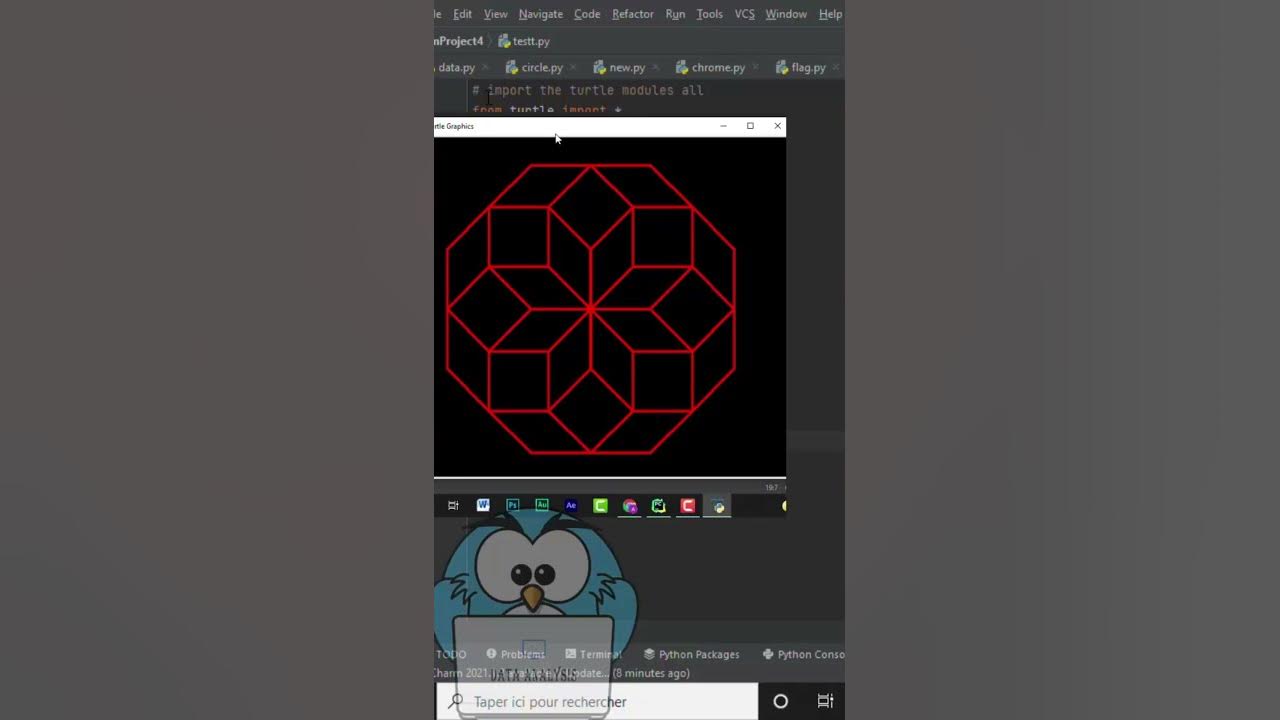Minimize the Turtle Graphics window
Screen dimensions: 1280x720
point(723,126)
